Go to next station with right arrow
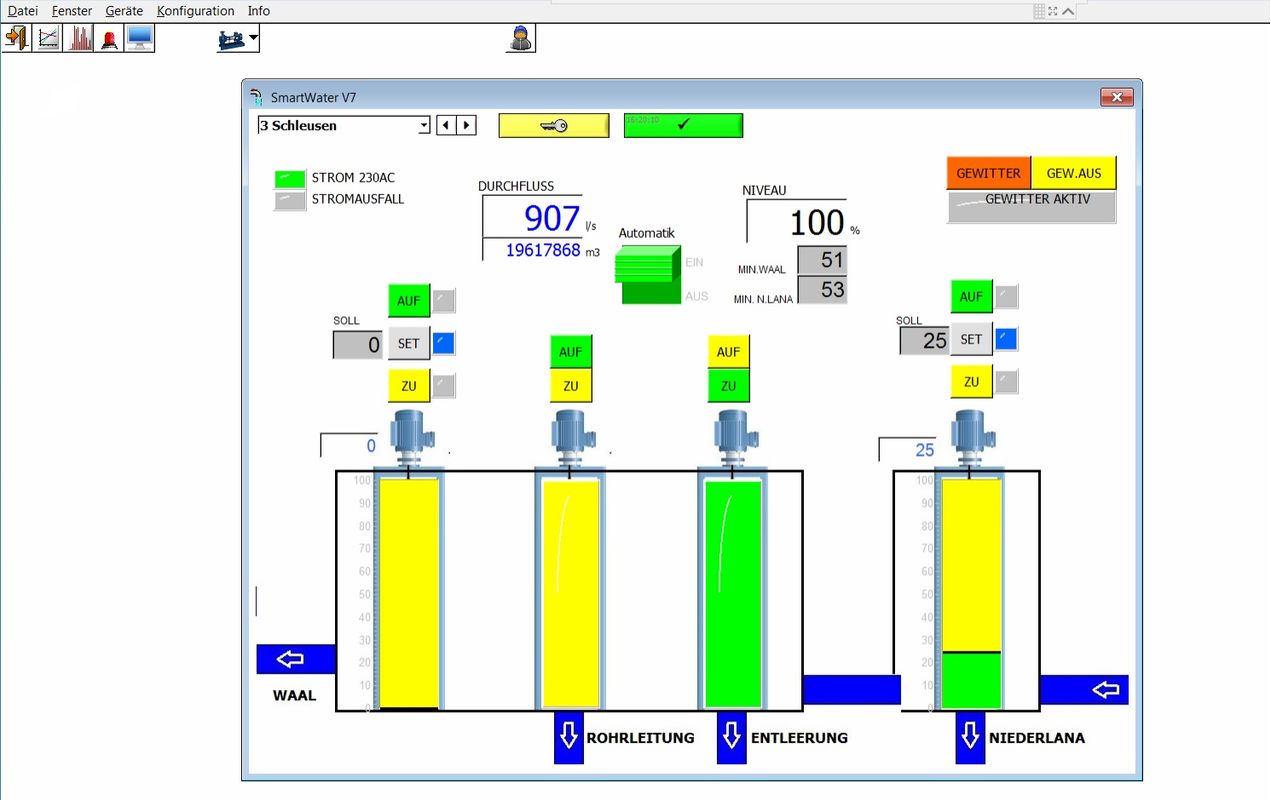1271x800 pixels. coord(467,125)
